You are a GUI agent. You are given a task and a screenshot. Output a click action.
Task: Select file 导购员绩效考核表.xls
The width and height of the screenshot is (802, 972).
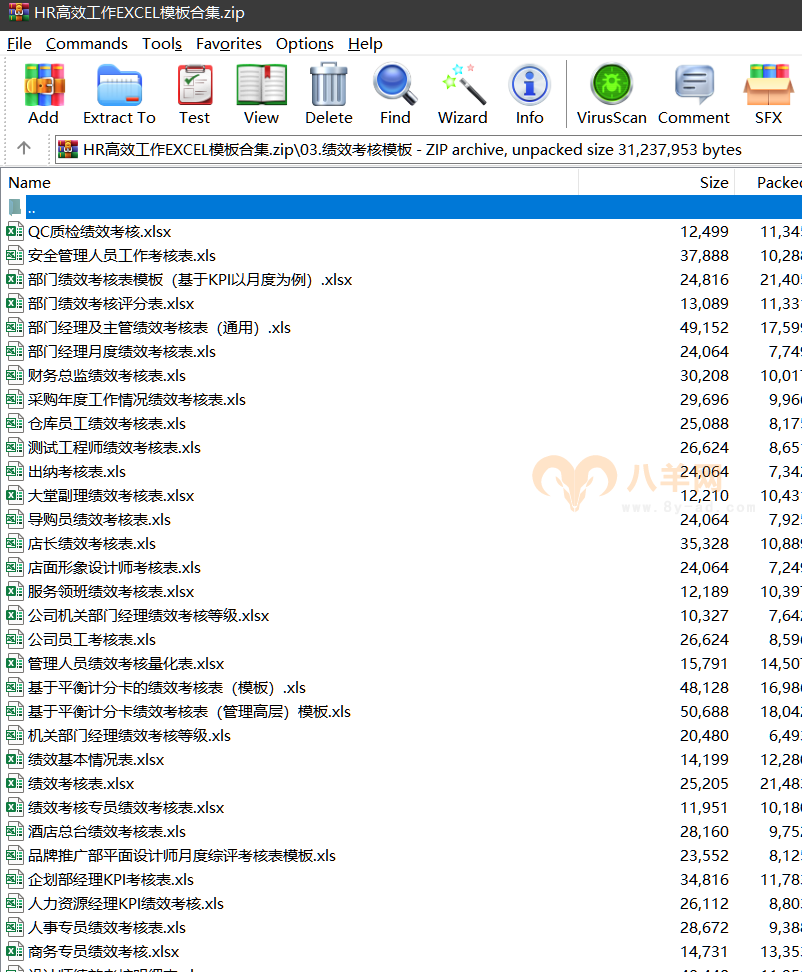[x=99, y=519]
